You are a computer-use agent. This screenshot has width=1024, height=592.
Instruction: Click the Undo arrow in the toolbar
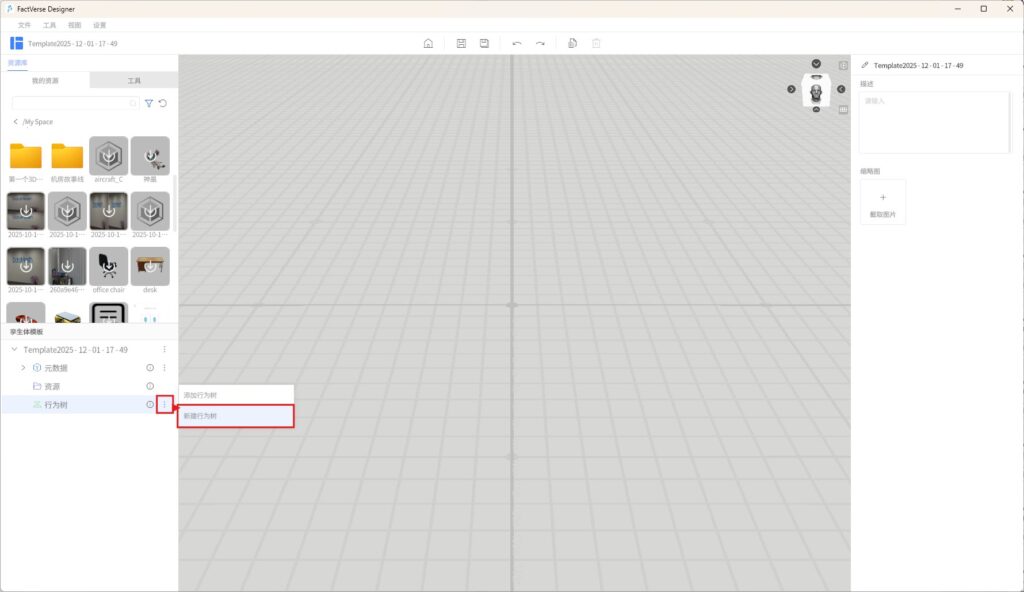coord(516,44)
